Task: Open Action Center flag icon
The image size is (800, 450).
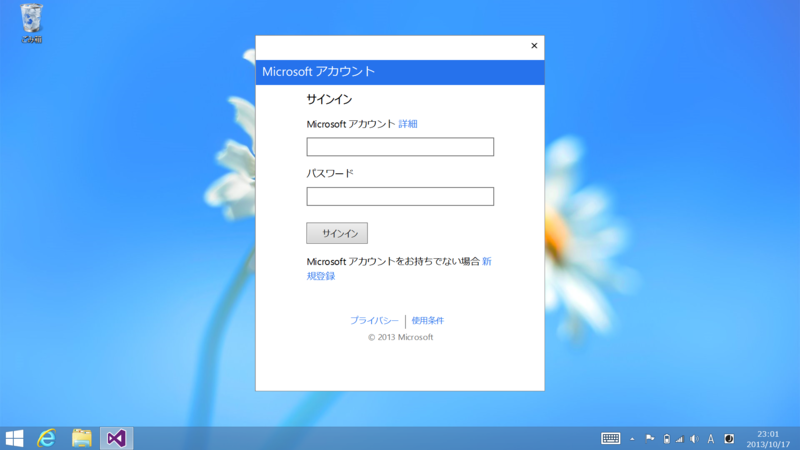Action: [649, 438]
